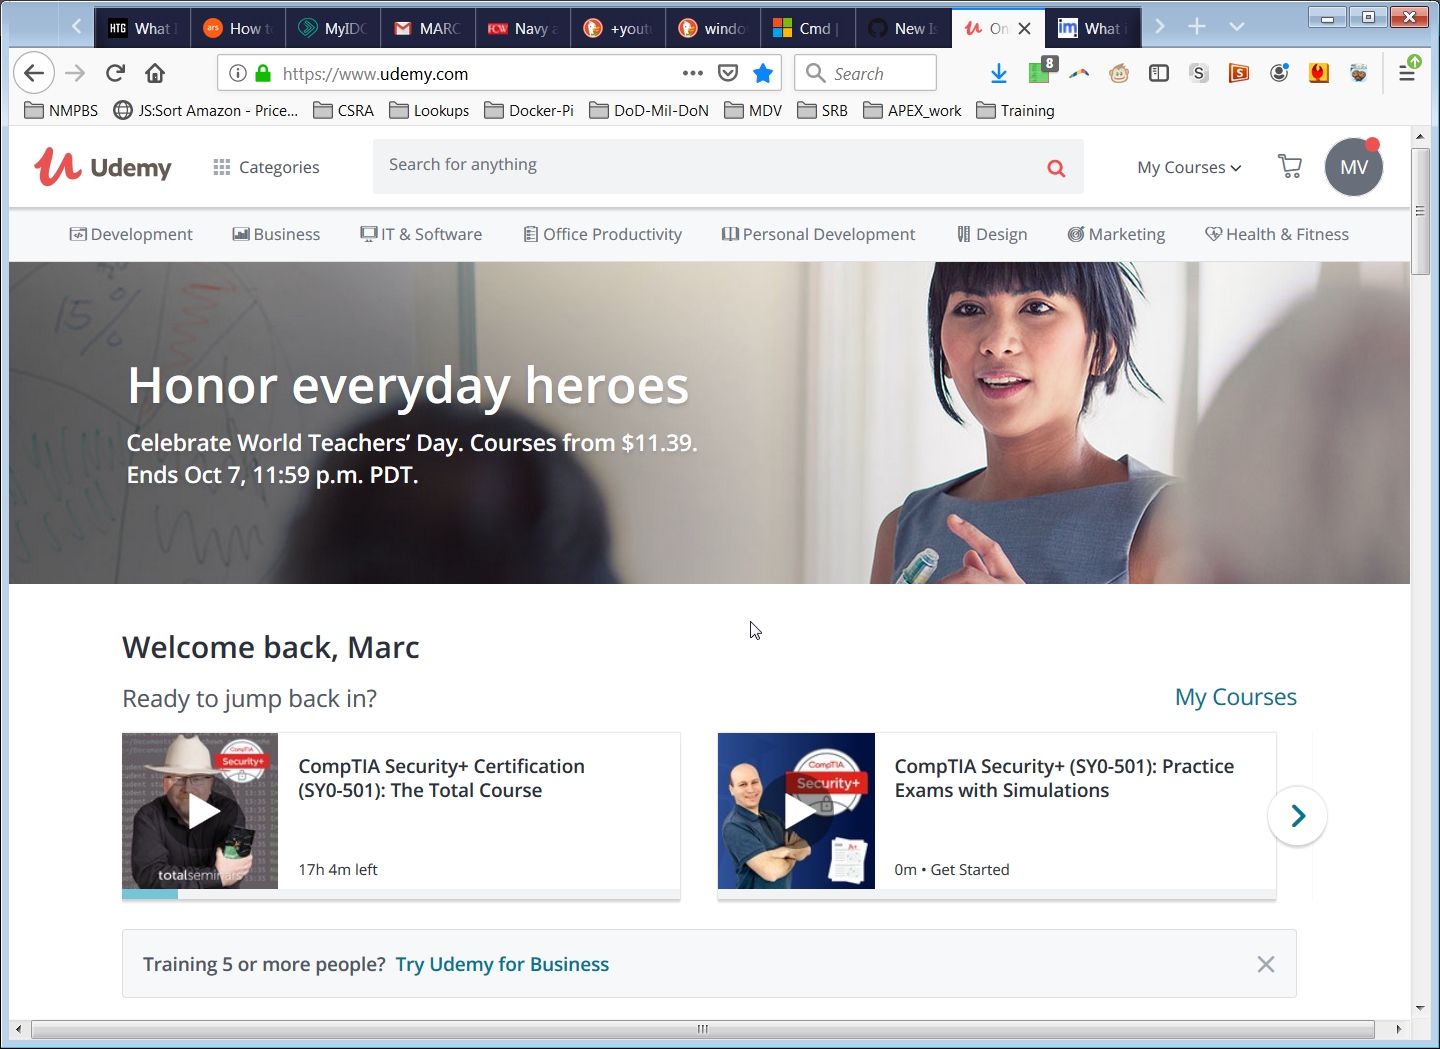This screenshot has height=1049, width=1440.
Task: Open the APEX_work bookmarks folder
Action: pyautogui.click(x=912, y=110)
